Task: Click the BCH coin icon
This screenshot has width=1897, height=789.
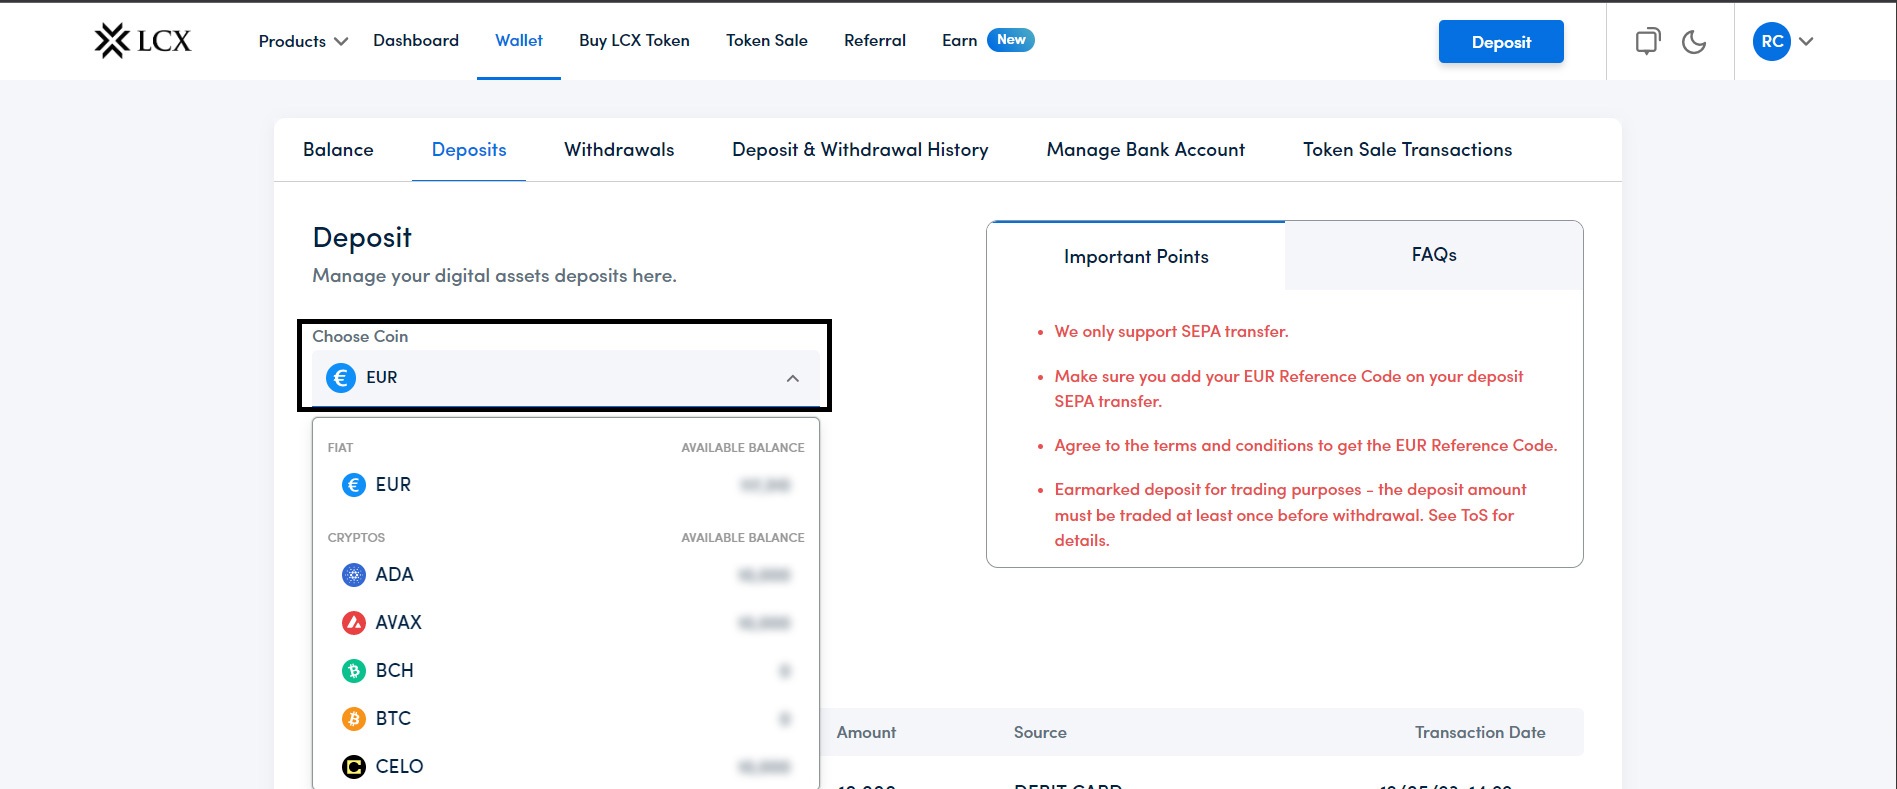Action: (x=354, y=671)
